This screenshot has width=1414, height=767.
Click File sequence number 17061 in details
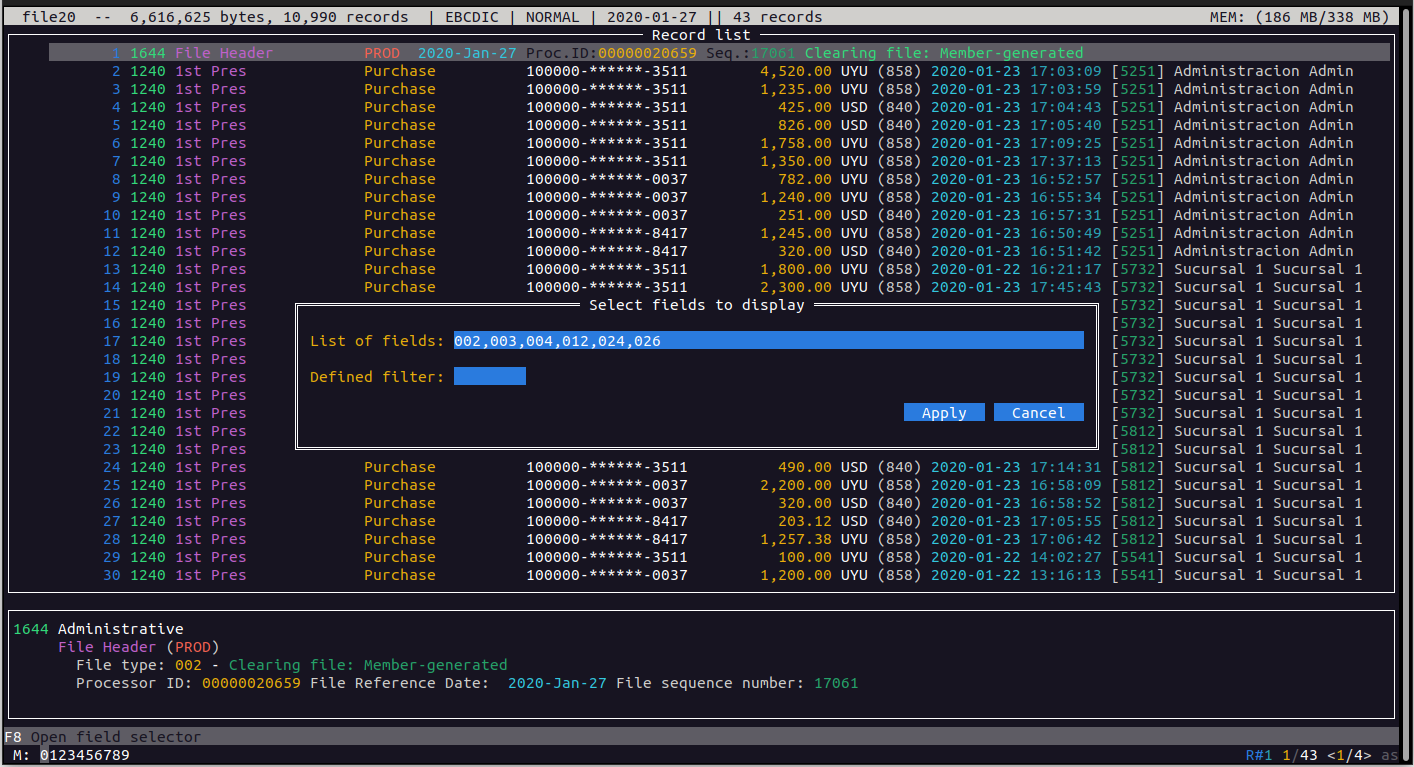(x=836, y=683)
